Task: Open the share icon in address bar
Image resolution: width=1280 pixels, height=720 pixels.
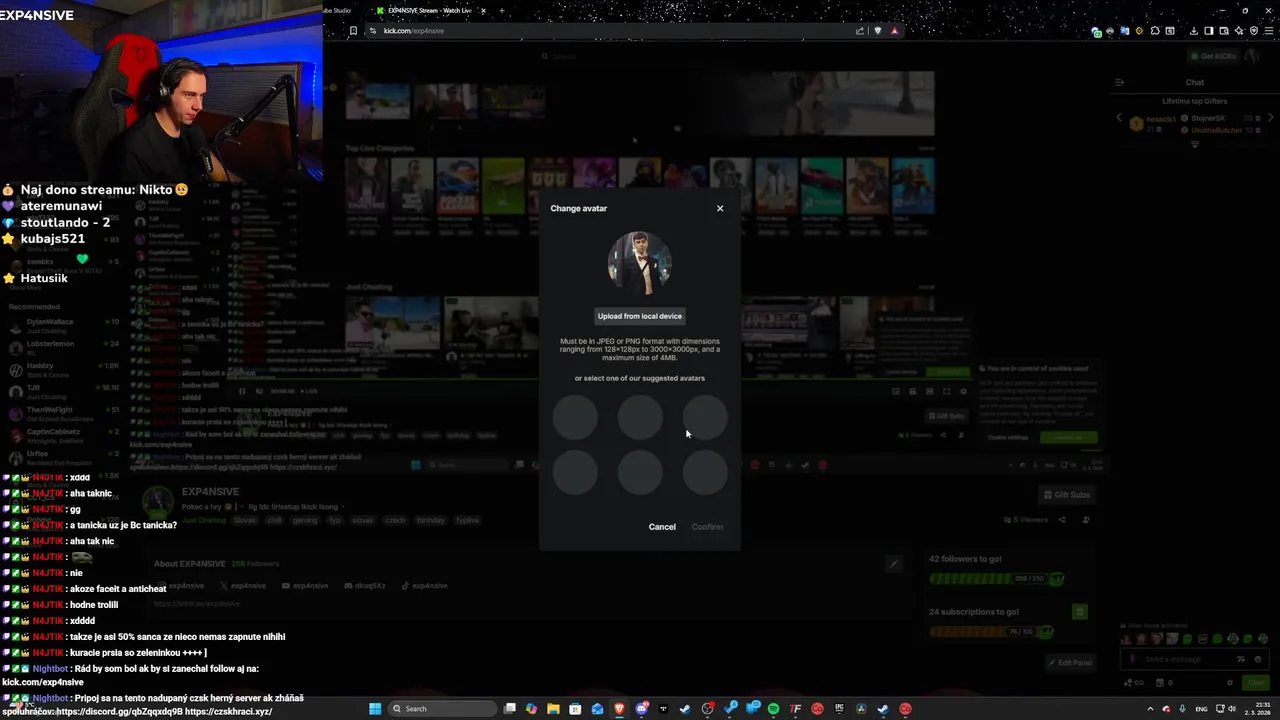Action: (x=860, y=31)
